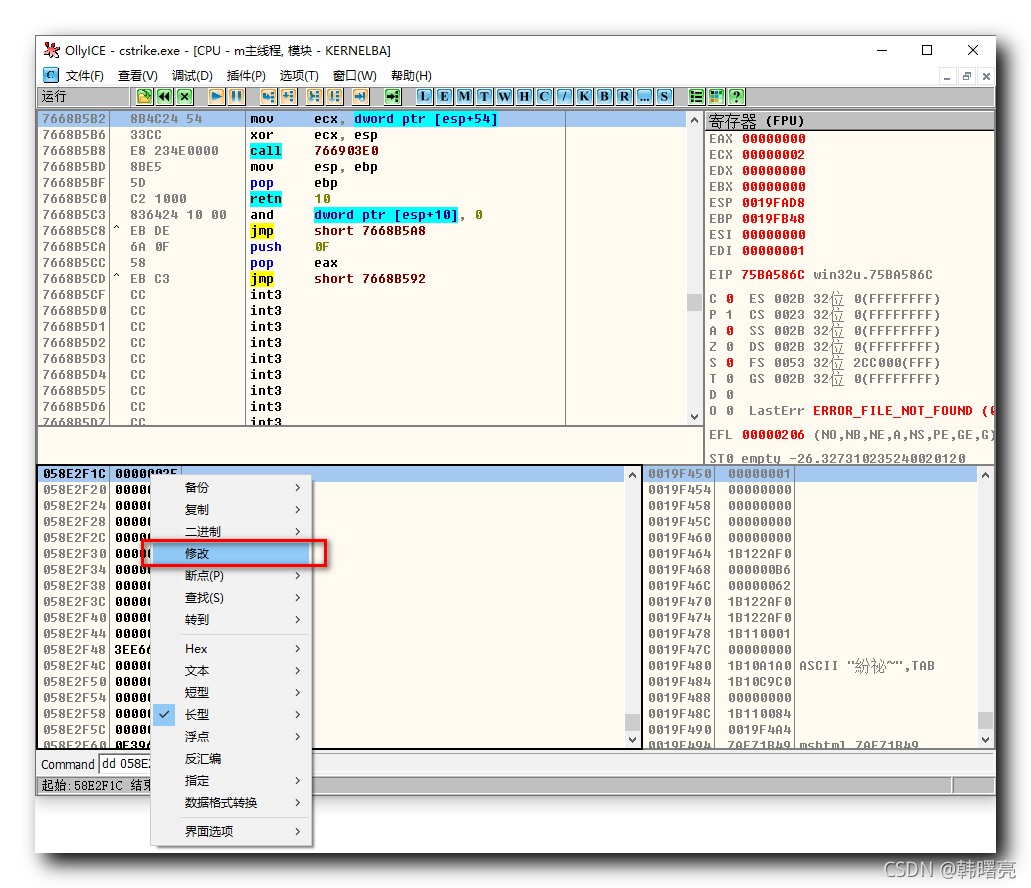Open Executable modules with E button
The width and height of the screenshot is (1031, 888).
pos(444,97)
